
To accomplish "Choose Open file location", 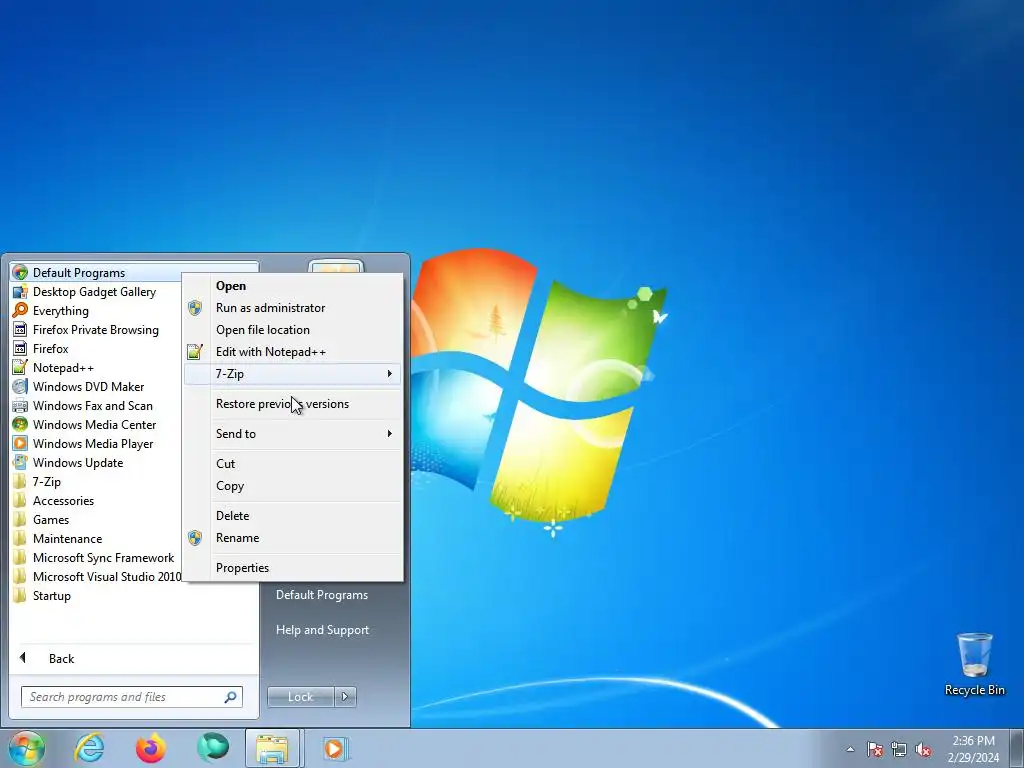I will [293, 330].
